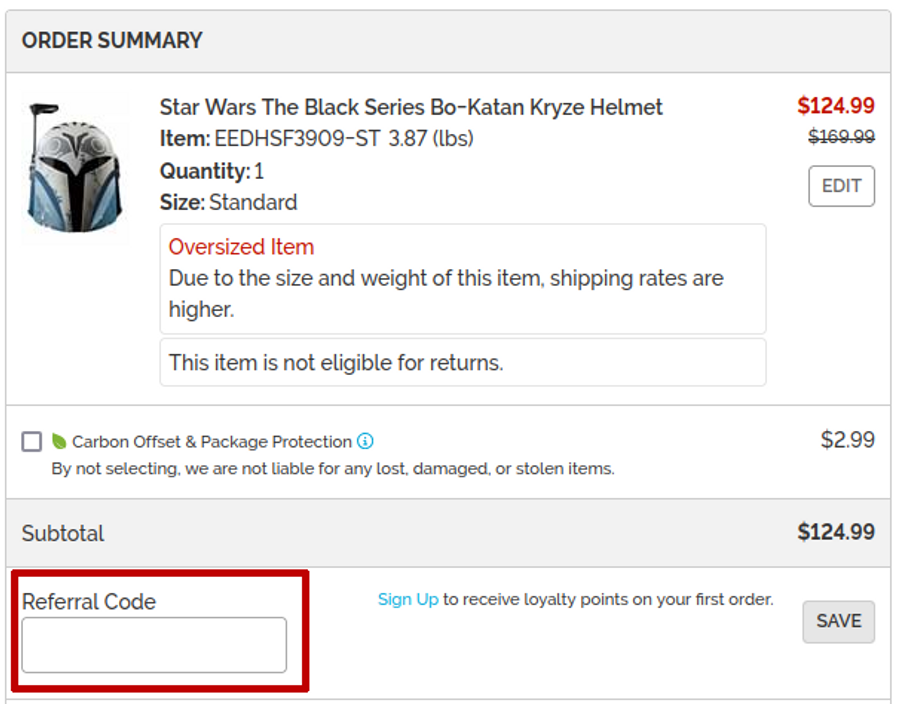Click the Referral Code field label
Screen dimensions: 900x704
89,602
